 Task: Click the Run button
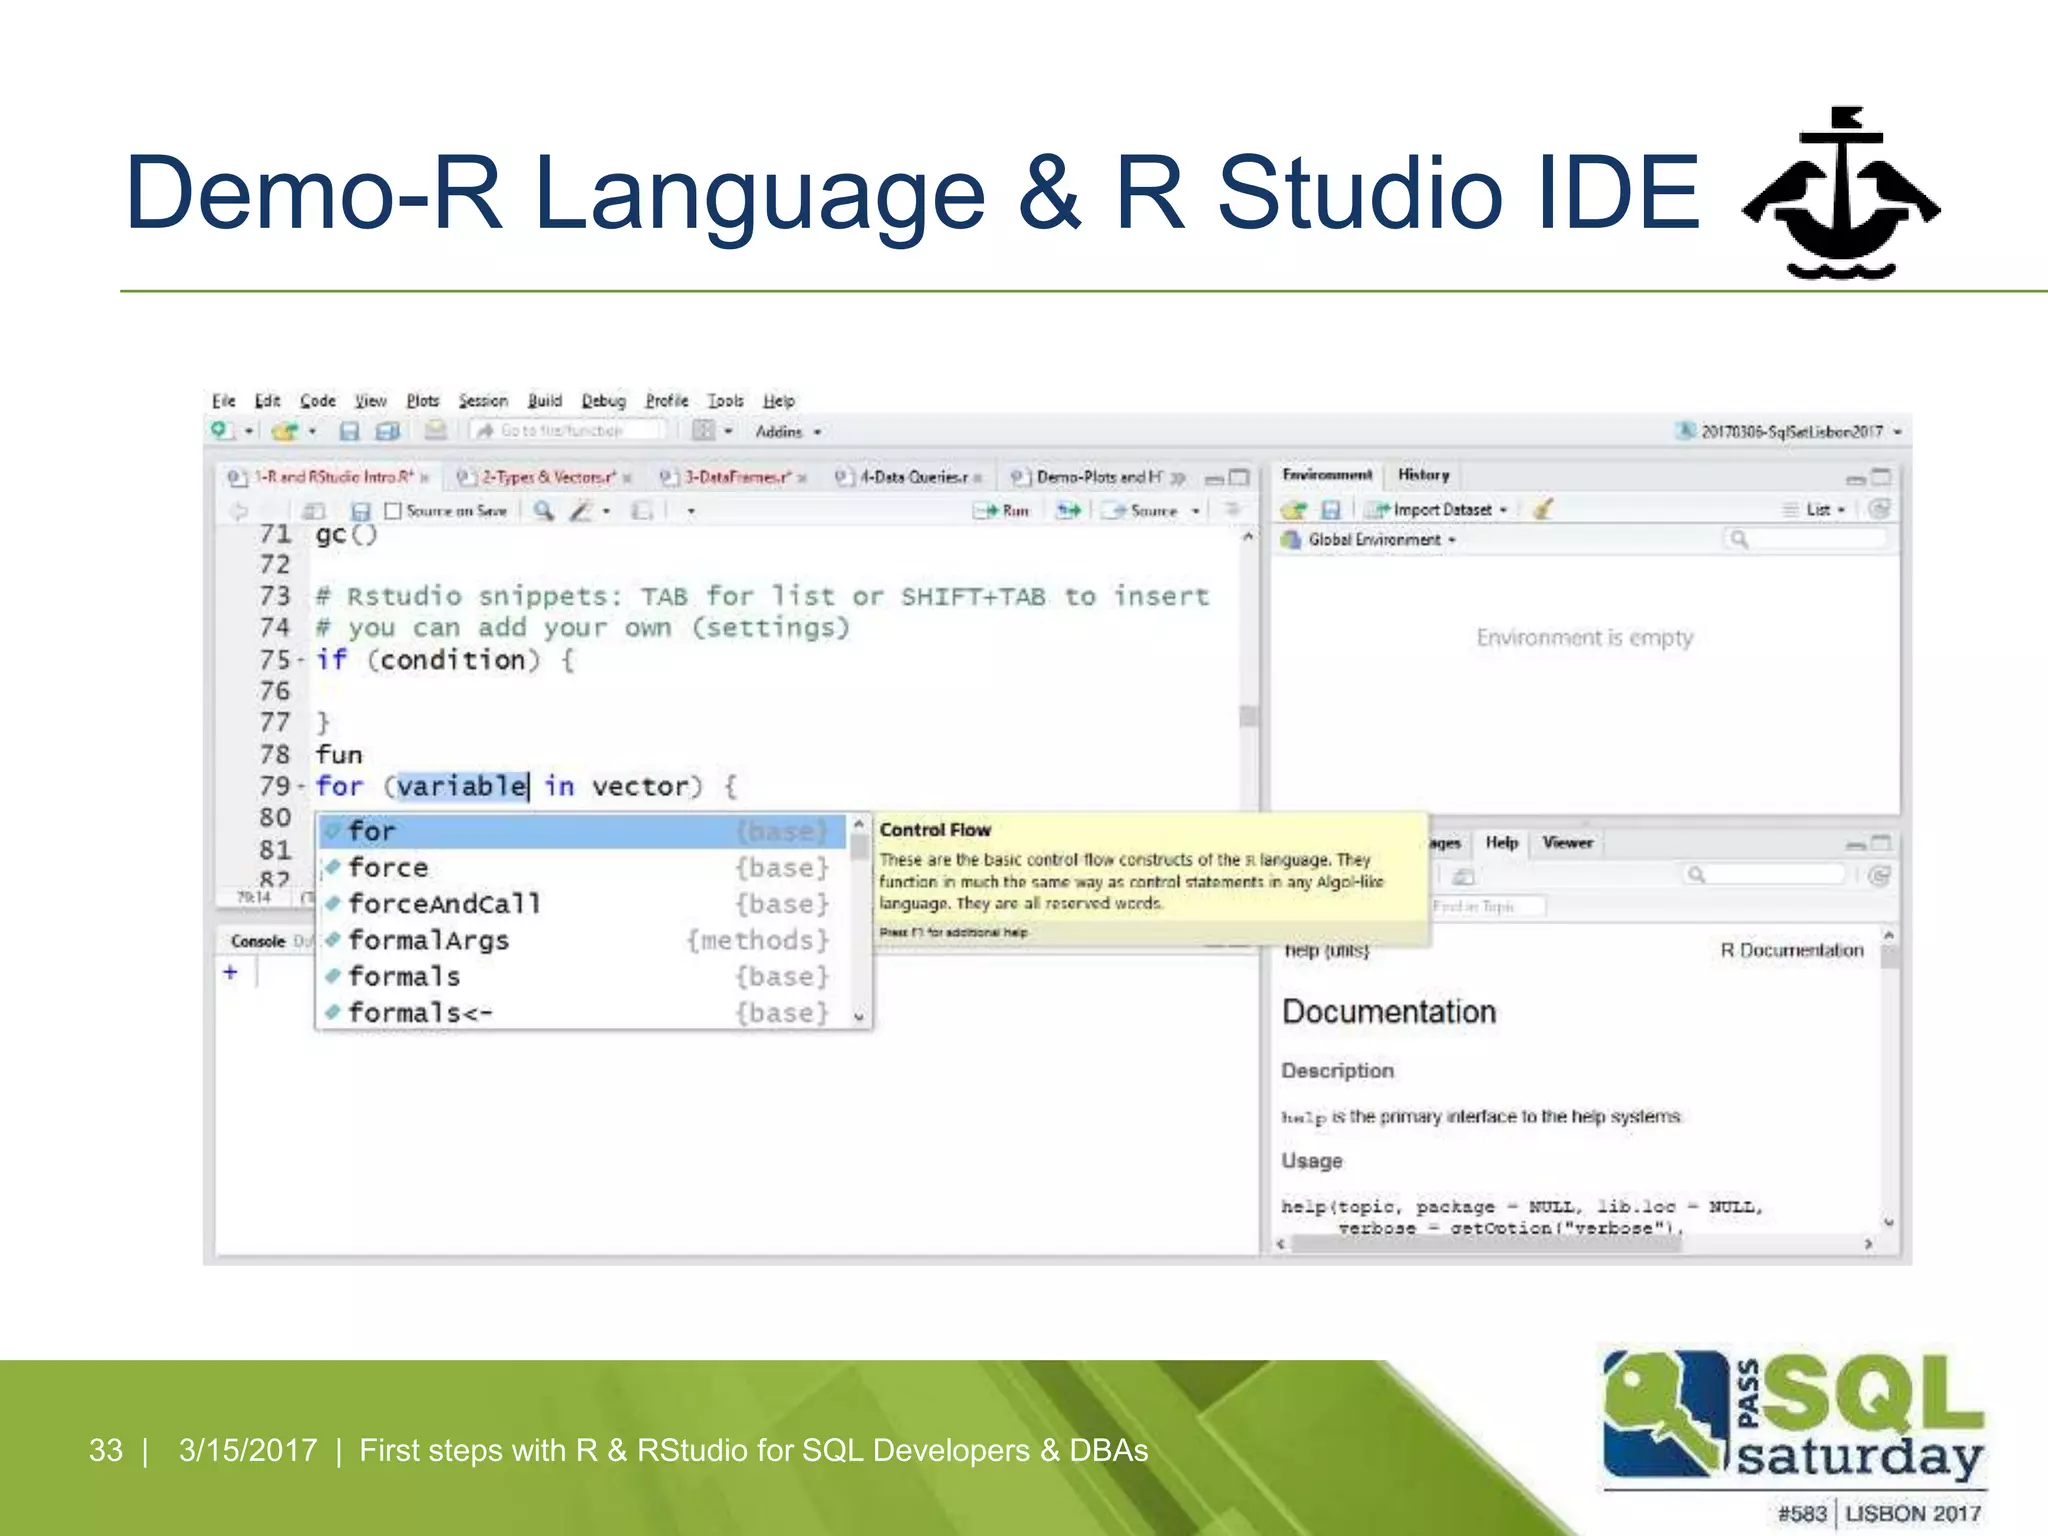[x=1002, y=510]
